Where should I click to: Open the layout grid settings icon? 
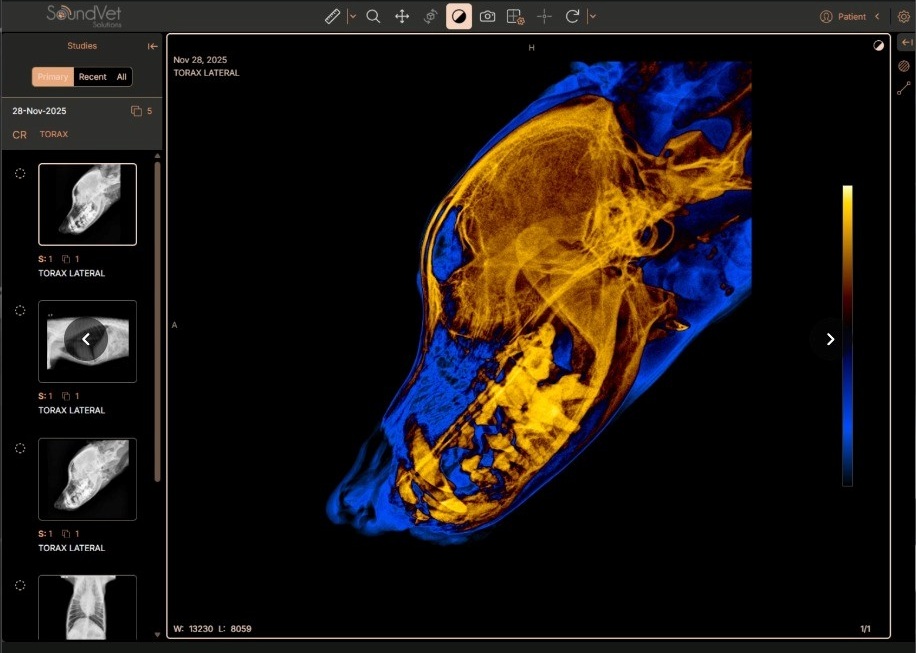[x=515, y=16]
